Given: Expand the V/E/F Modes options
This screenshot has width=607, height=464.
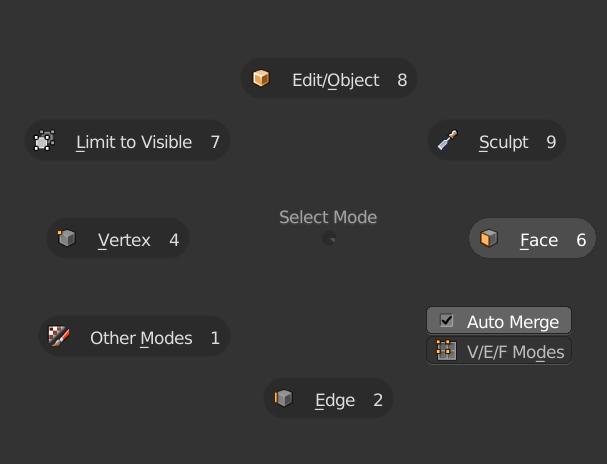Looking at the screenshot, I should pos(515,352).
